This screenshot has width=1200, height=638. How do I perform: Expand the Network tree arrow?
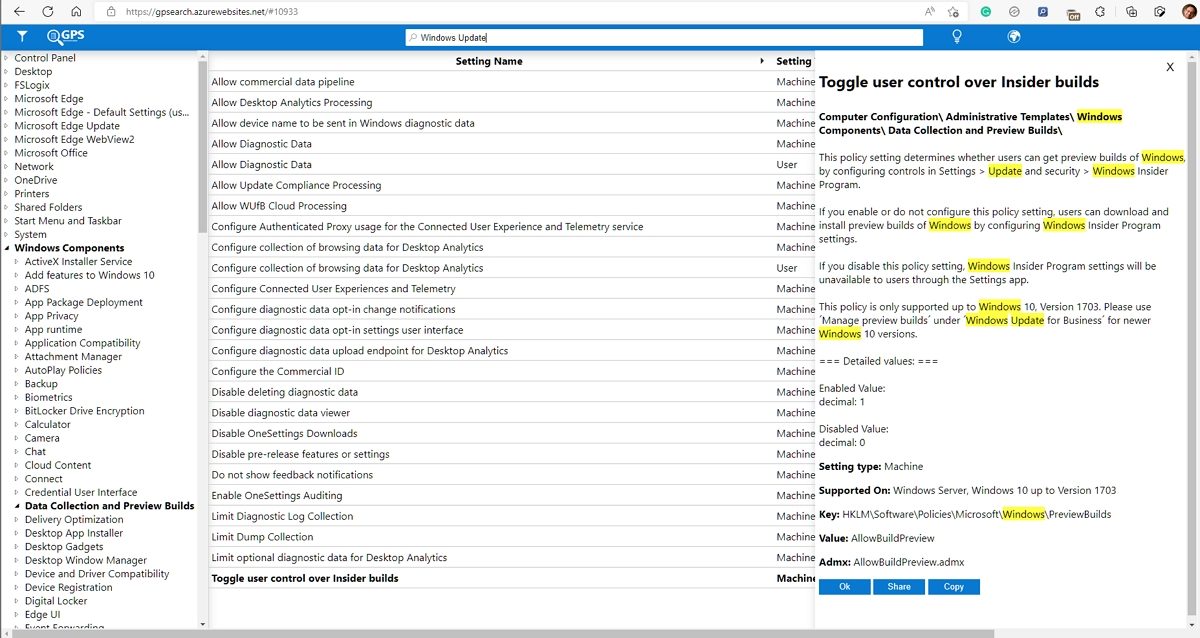[x=6, y=167]
